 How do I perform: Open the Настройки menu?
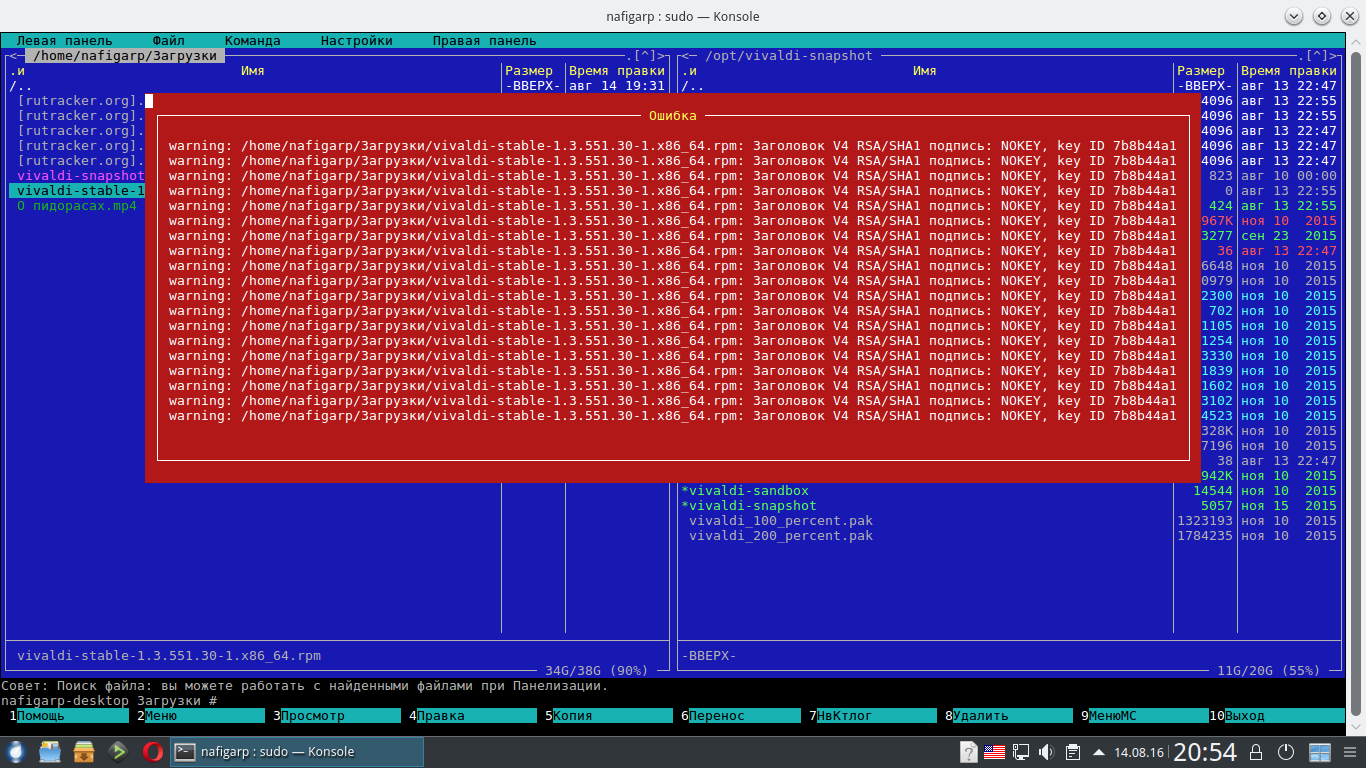pos(357,41)
